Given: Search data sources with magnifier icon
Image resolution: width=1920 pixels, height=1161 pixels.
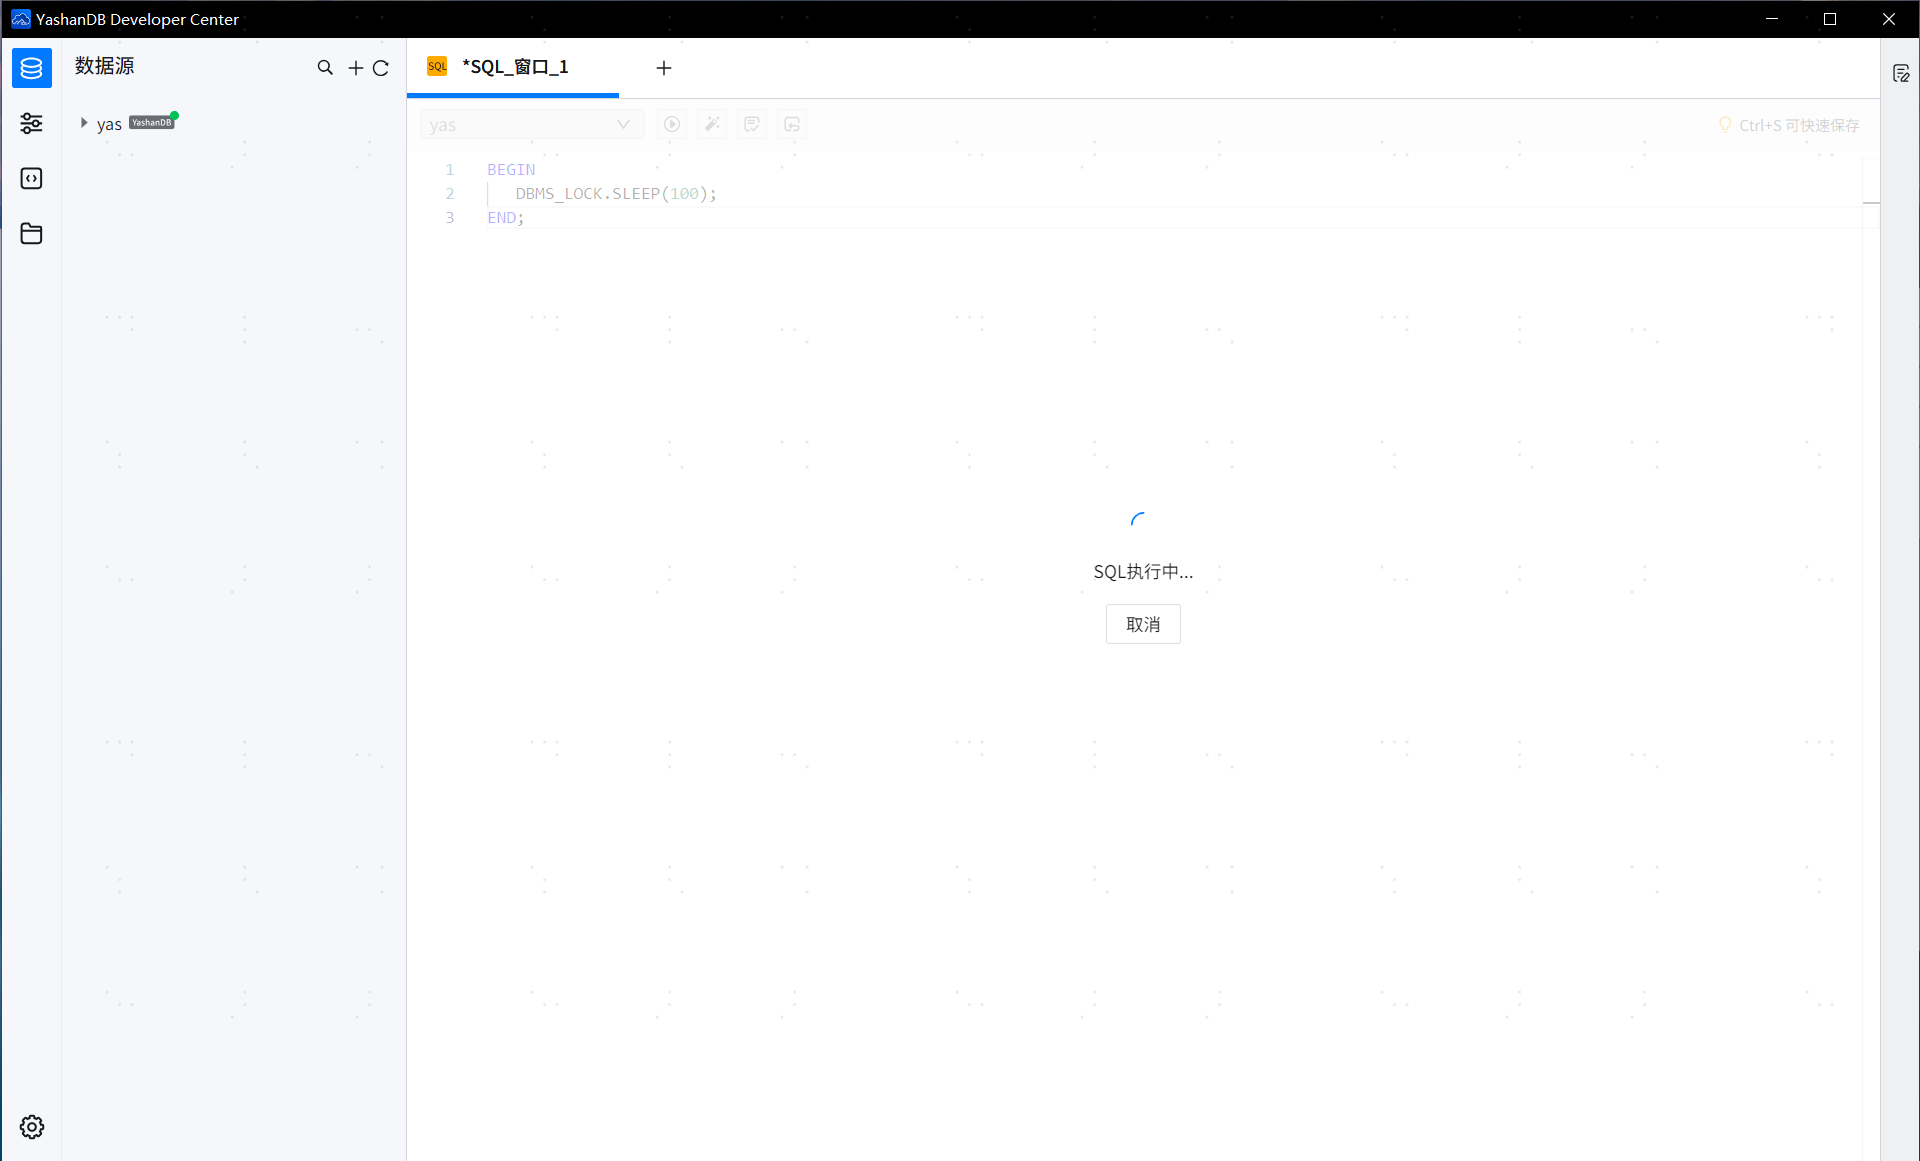Looking at the screenshot, I should [325, 68].
